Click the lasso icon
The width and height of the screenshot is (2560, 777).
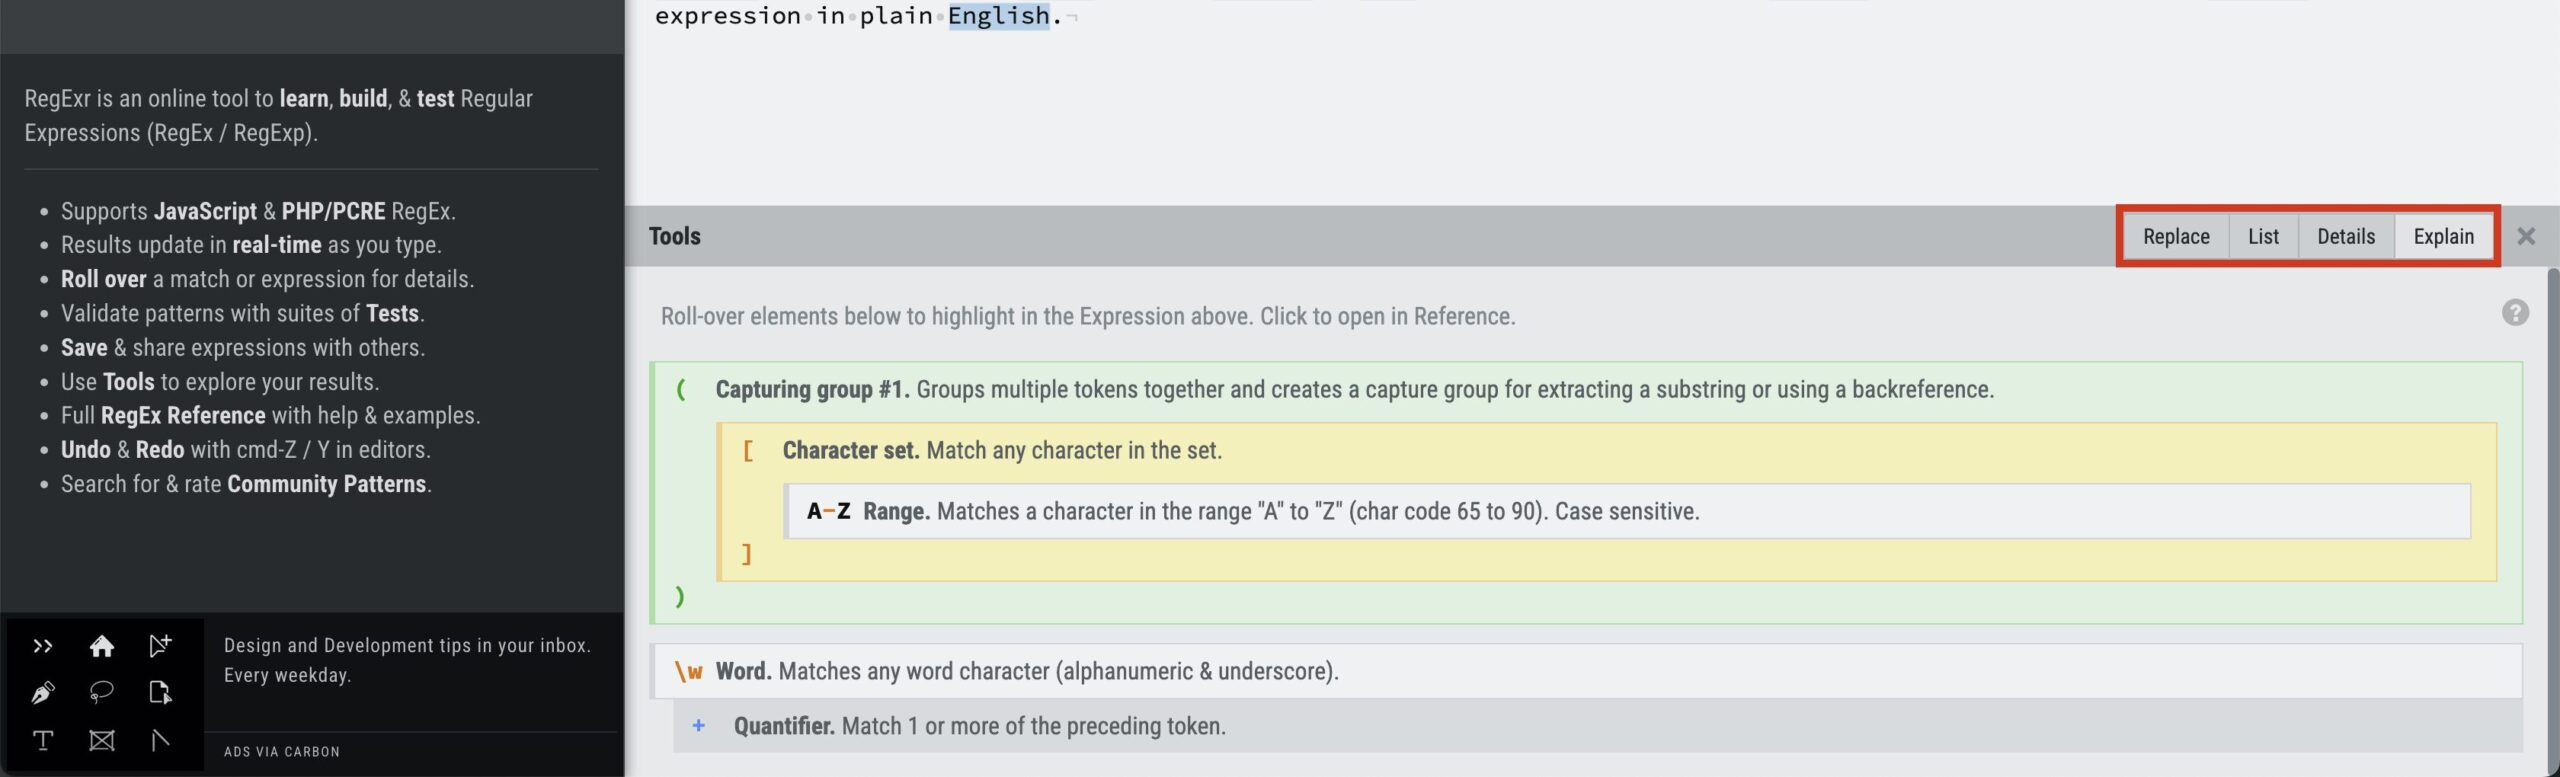pyautogui.click(x=101, y=693)
